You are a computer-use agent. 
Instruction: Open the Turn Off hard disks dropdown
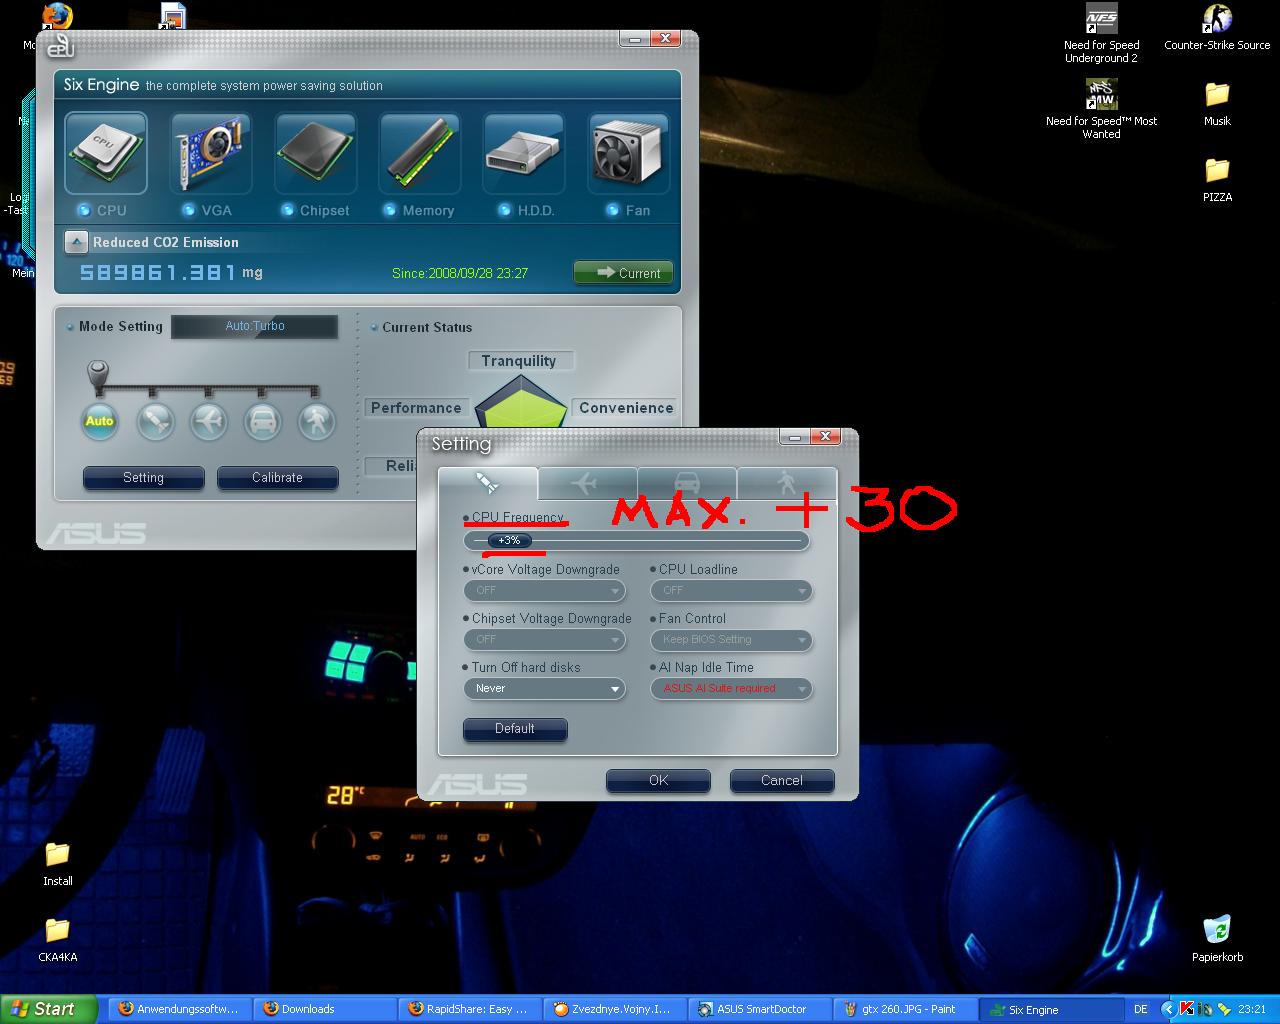pyautogui.click(x=544, y=689)
